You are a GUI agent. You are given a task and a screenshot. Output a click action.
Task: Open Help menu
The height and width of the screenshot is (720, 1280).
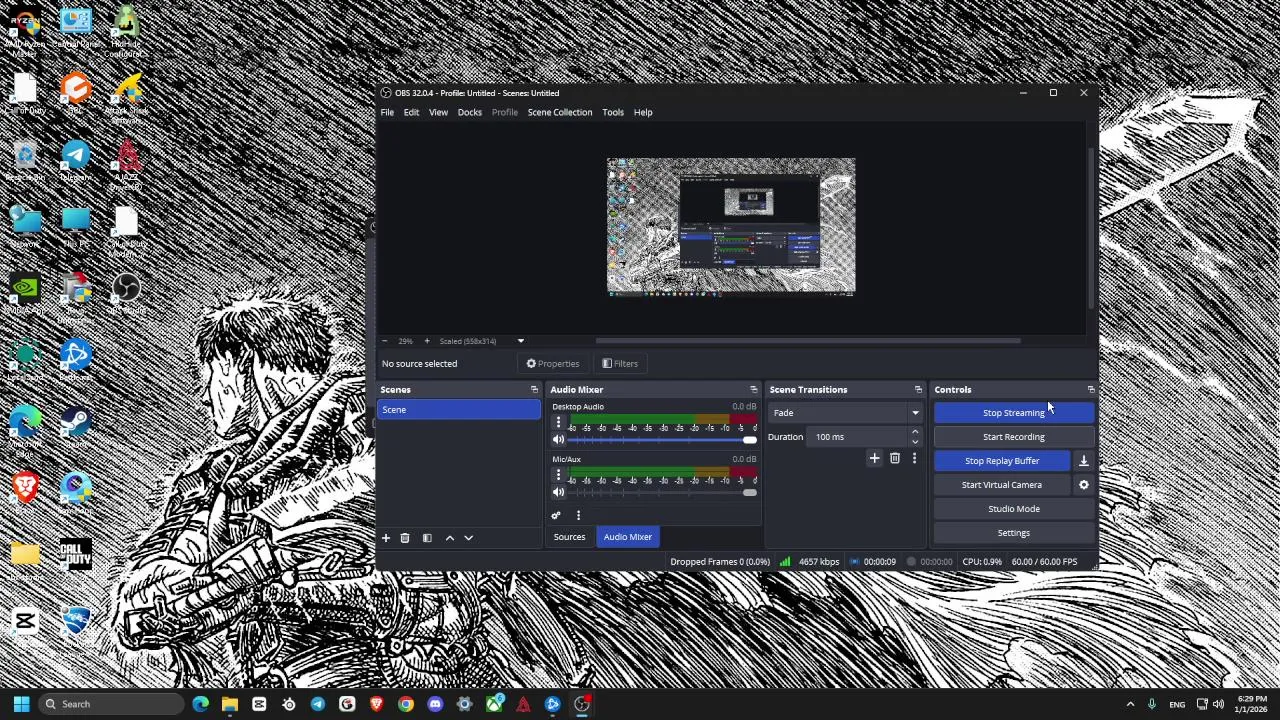coord(643,112)
